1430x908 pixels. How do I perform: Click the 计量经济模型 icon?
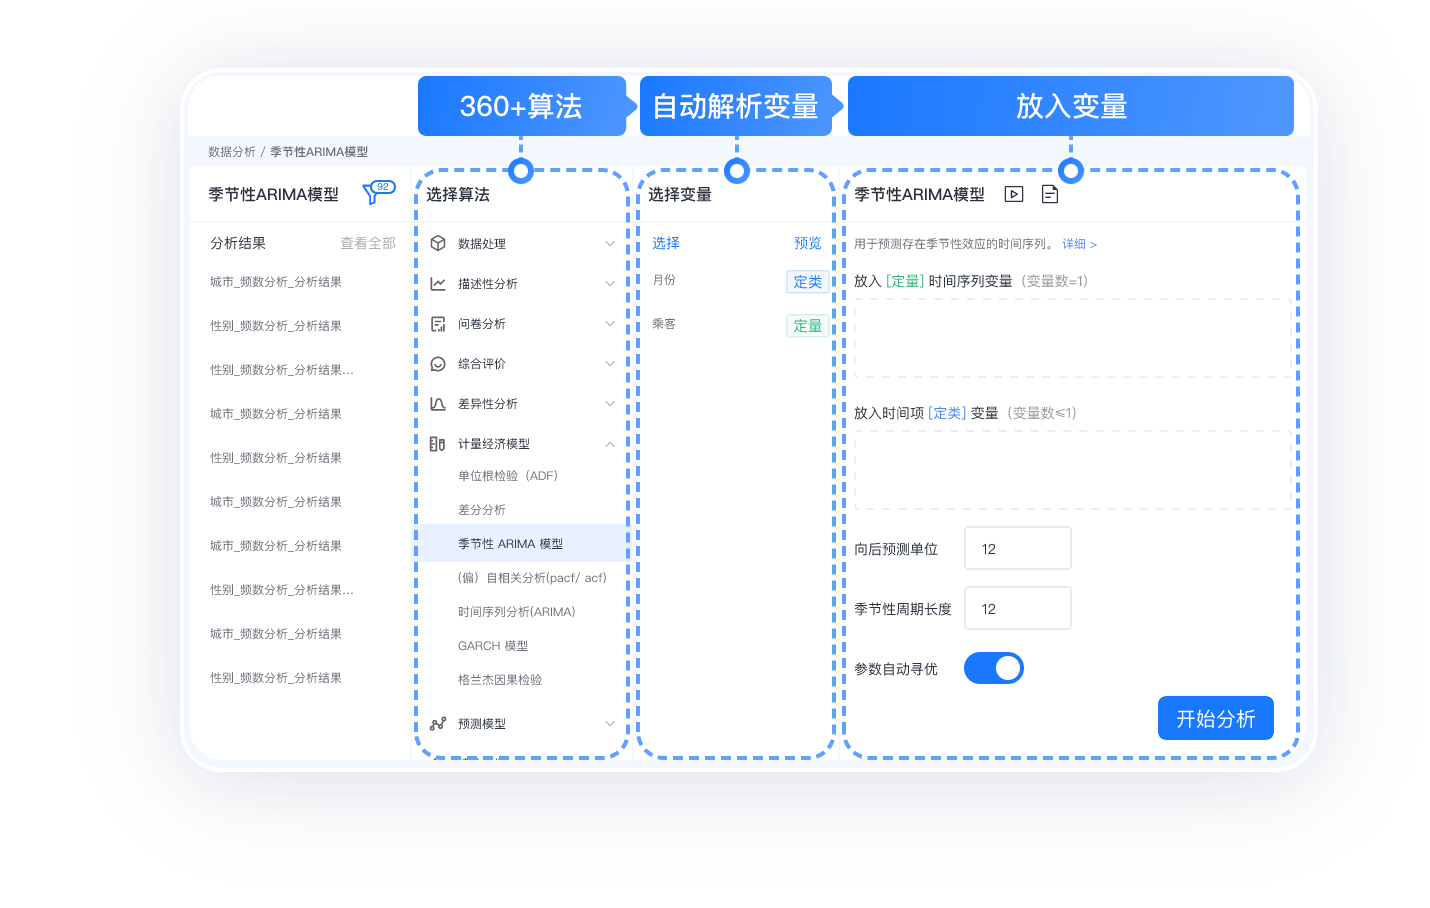pyautogui.click(x=438, y=443)
